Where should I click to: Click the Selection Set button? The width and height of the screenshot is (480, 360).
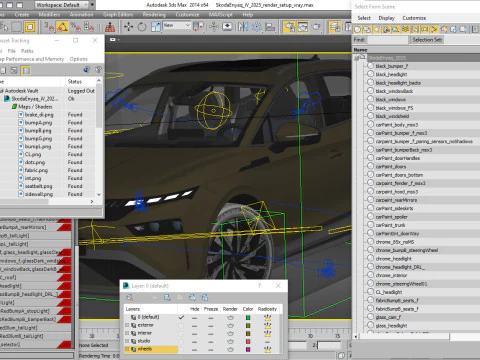click(x=427, y=40)
